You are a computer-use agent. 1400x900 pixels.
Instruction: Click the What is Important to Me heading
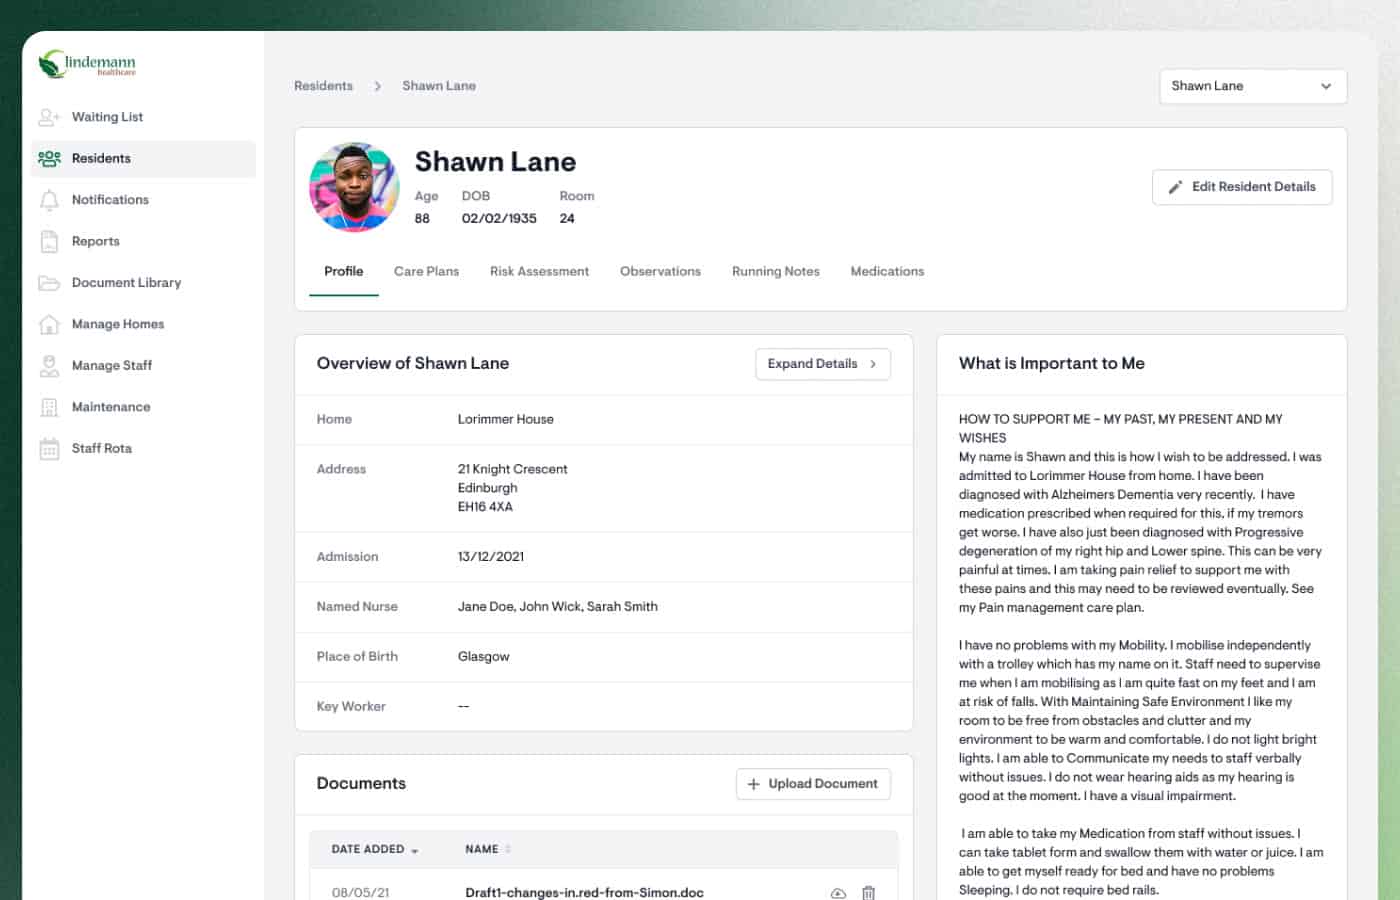[1052, 364]
